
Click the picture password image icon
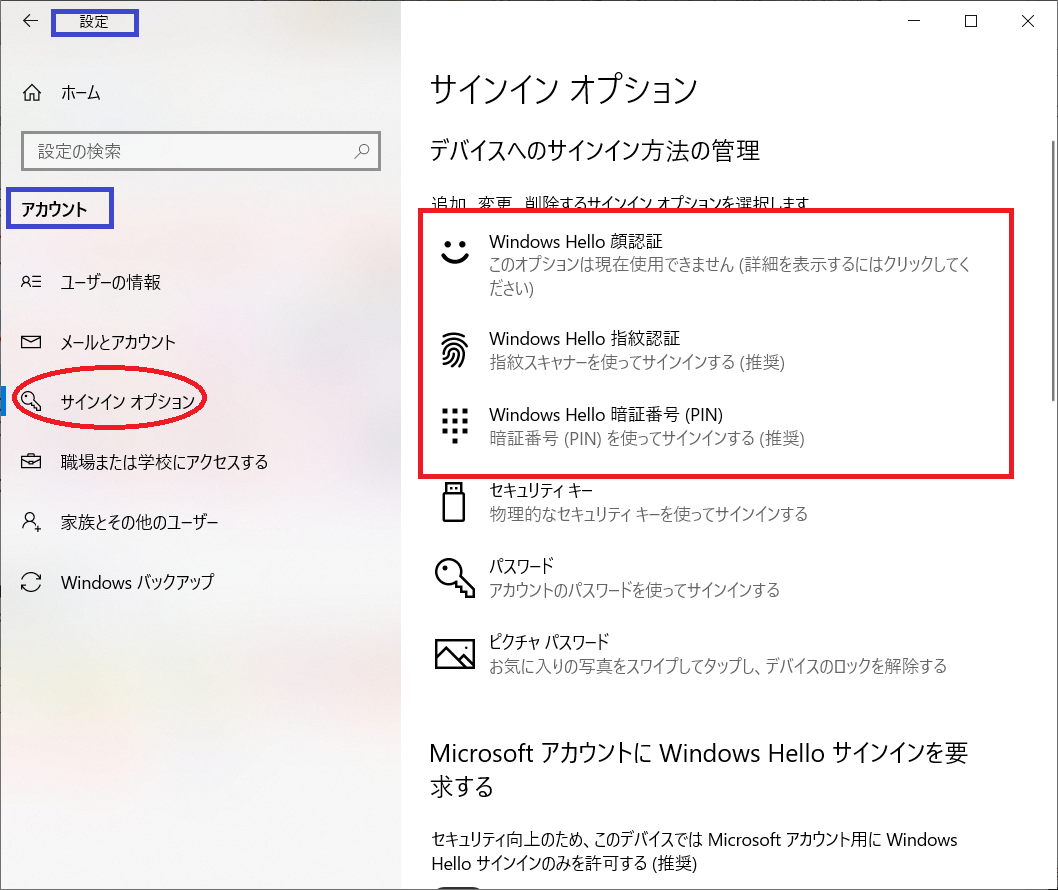(x=454, y=653)
